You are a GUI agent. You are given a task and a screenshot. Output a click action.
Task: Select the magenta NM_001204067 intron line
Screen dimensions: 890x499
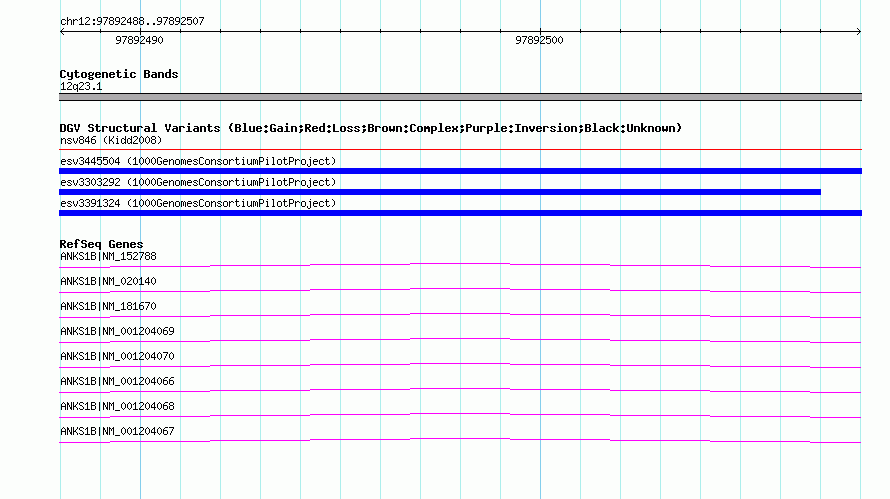point(460,439)
